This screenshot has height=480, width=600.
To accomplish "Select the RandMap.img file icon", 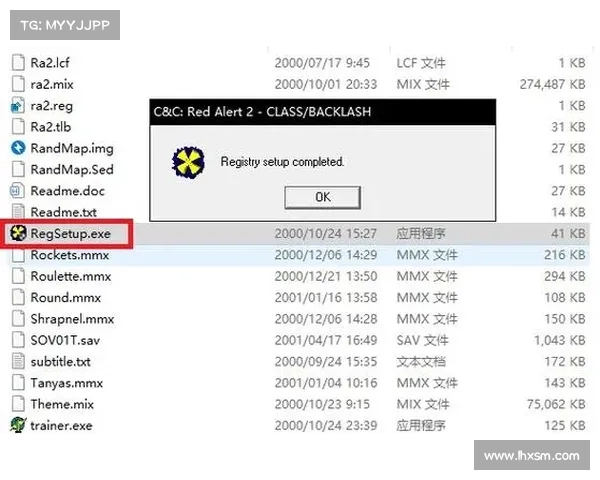I will tap(17, 148).
